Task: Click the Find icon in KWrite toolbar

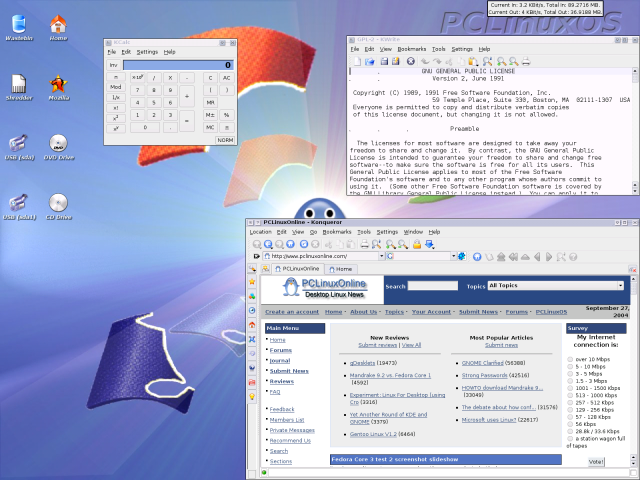Action: [x=487, y=61]
